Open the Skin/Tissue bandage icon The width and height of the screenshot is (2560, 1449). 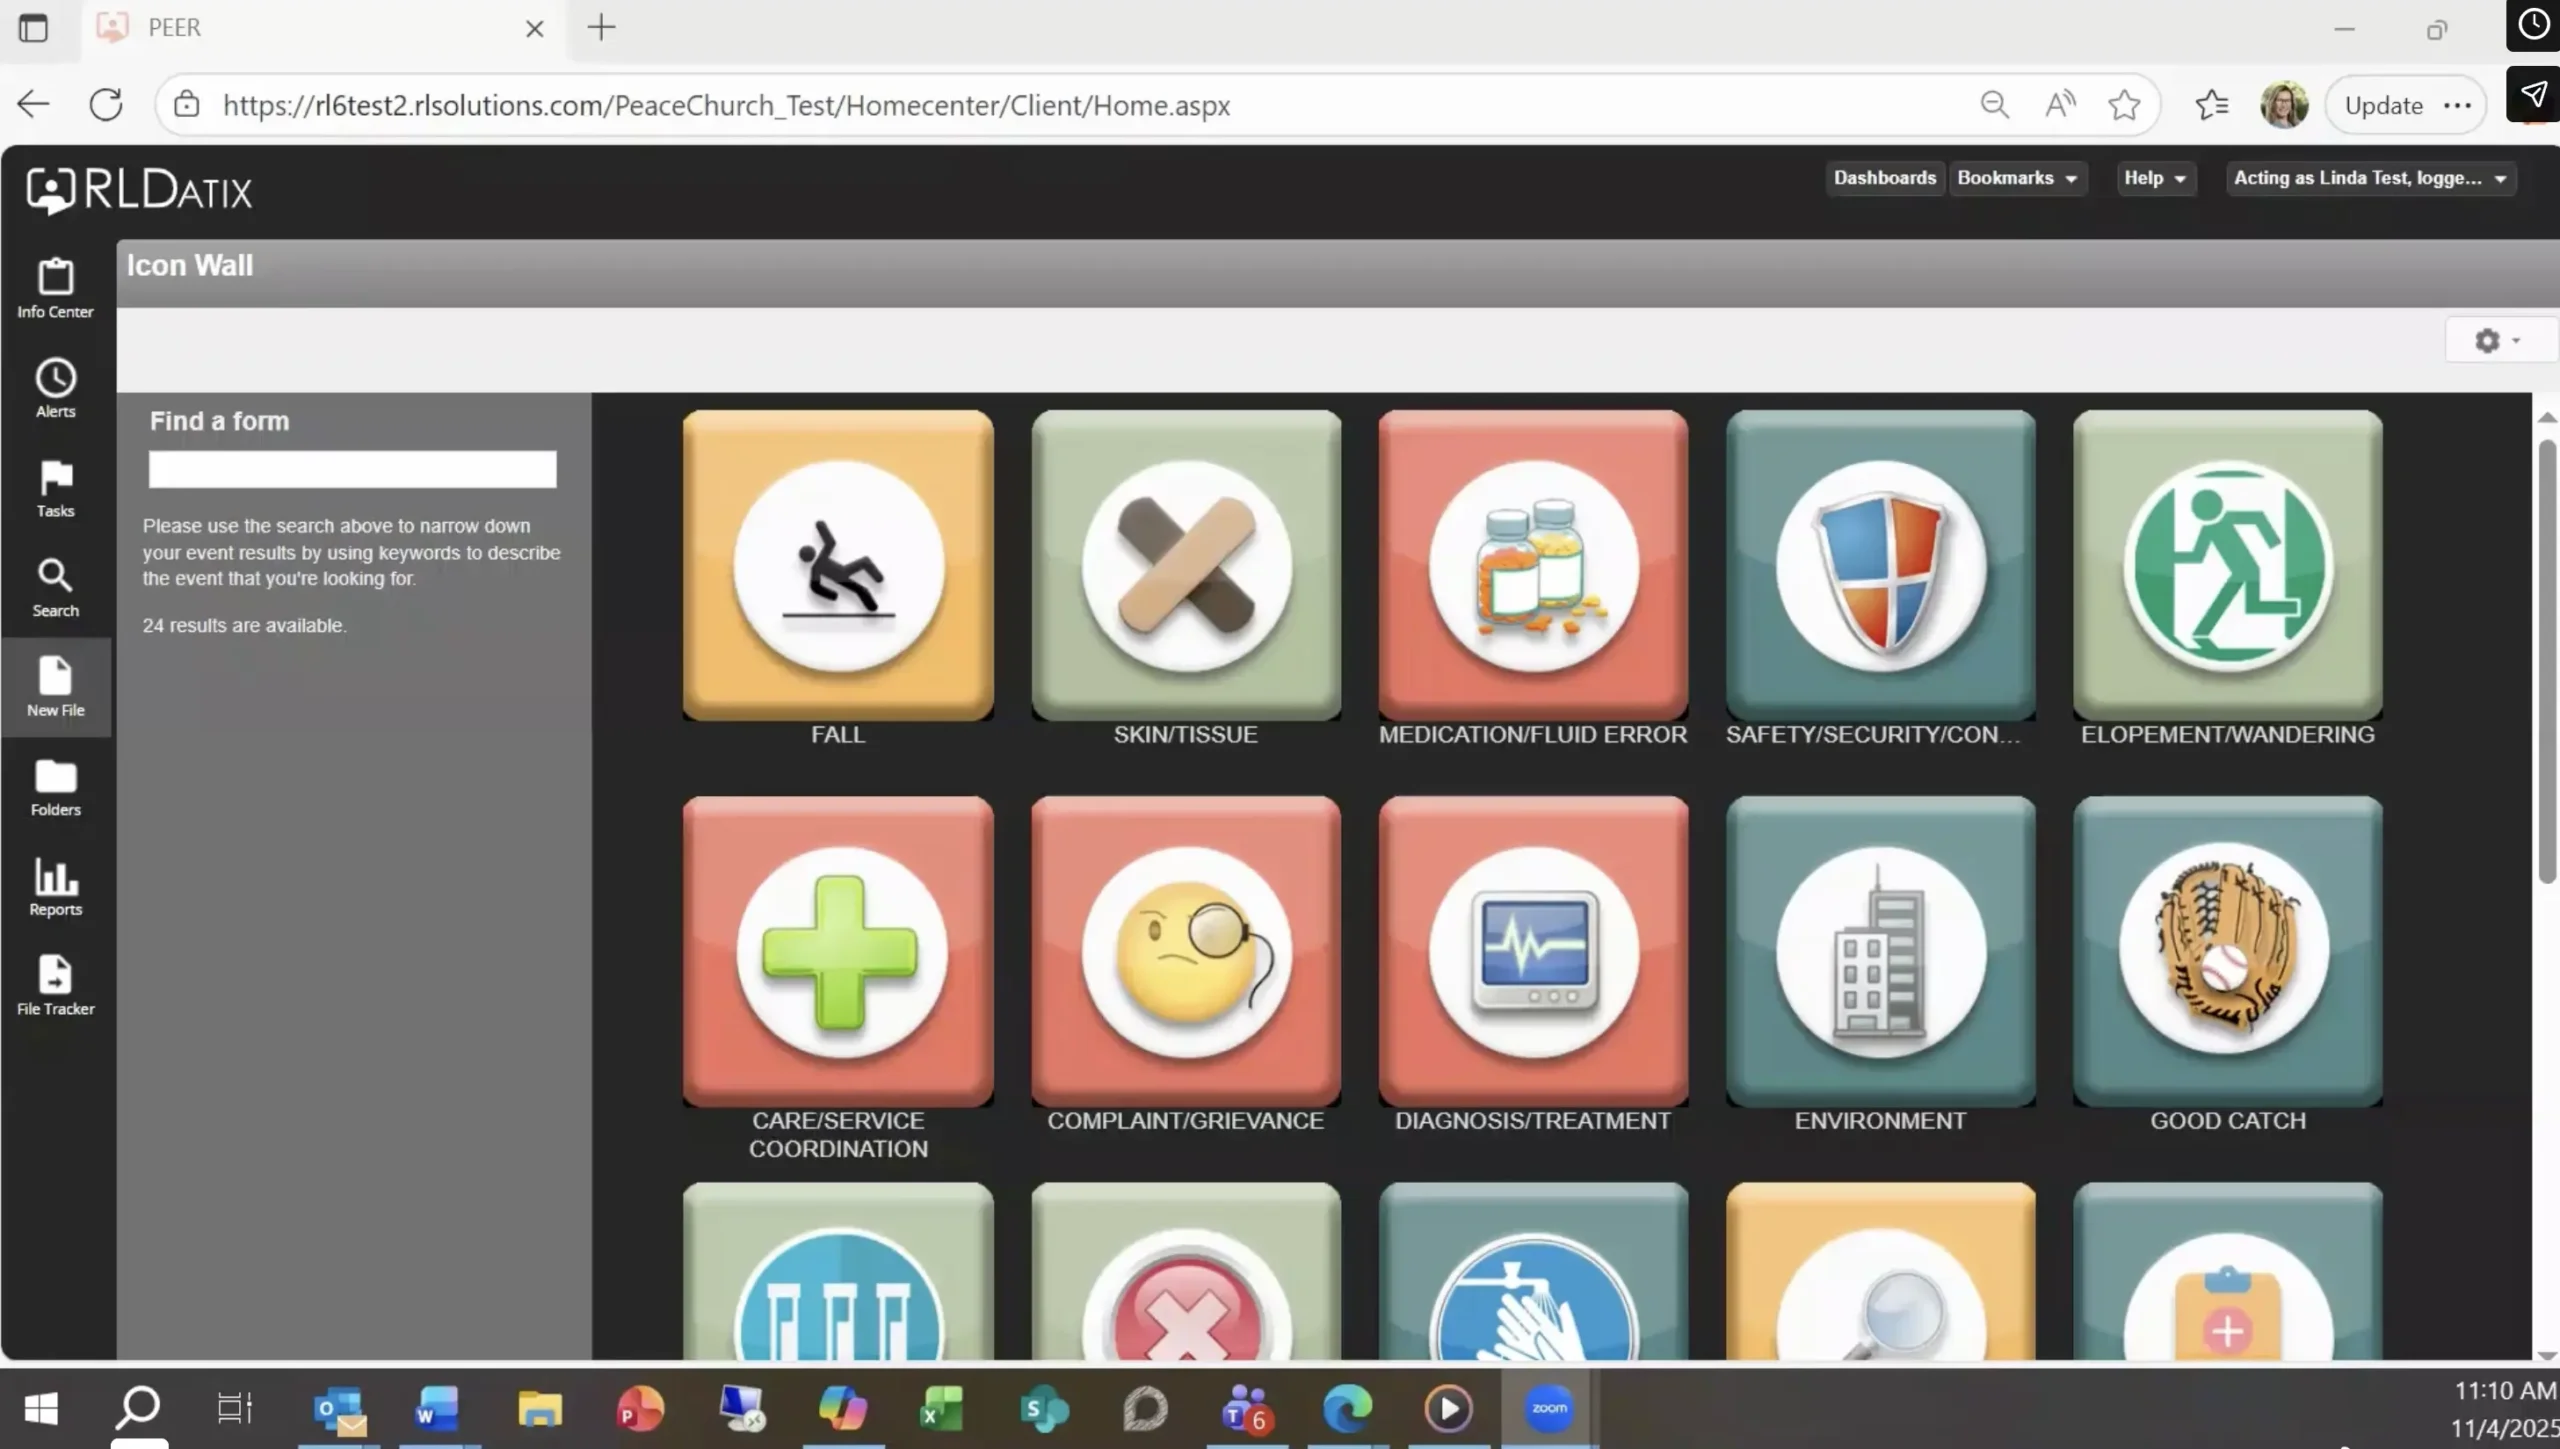click(1186, 565)
